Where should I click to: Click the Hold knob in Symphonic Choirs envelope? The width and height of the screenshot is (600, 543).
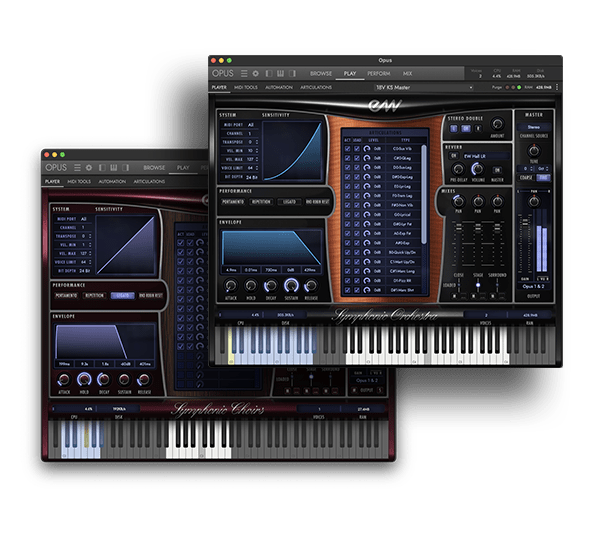(x=83, y=378)
